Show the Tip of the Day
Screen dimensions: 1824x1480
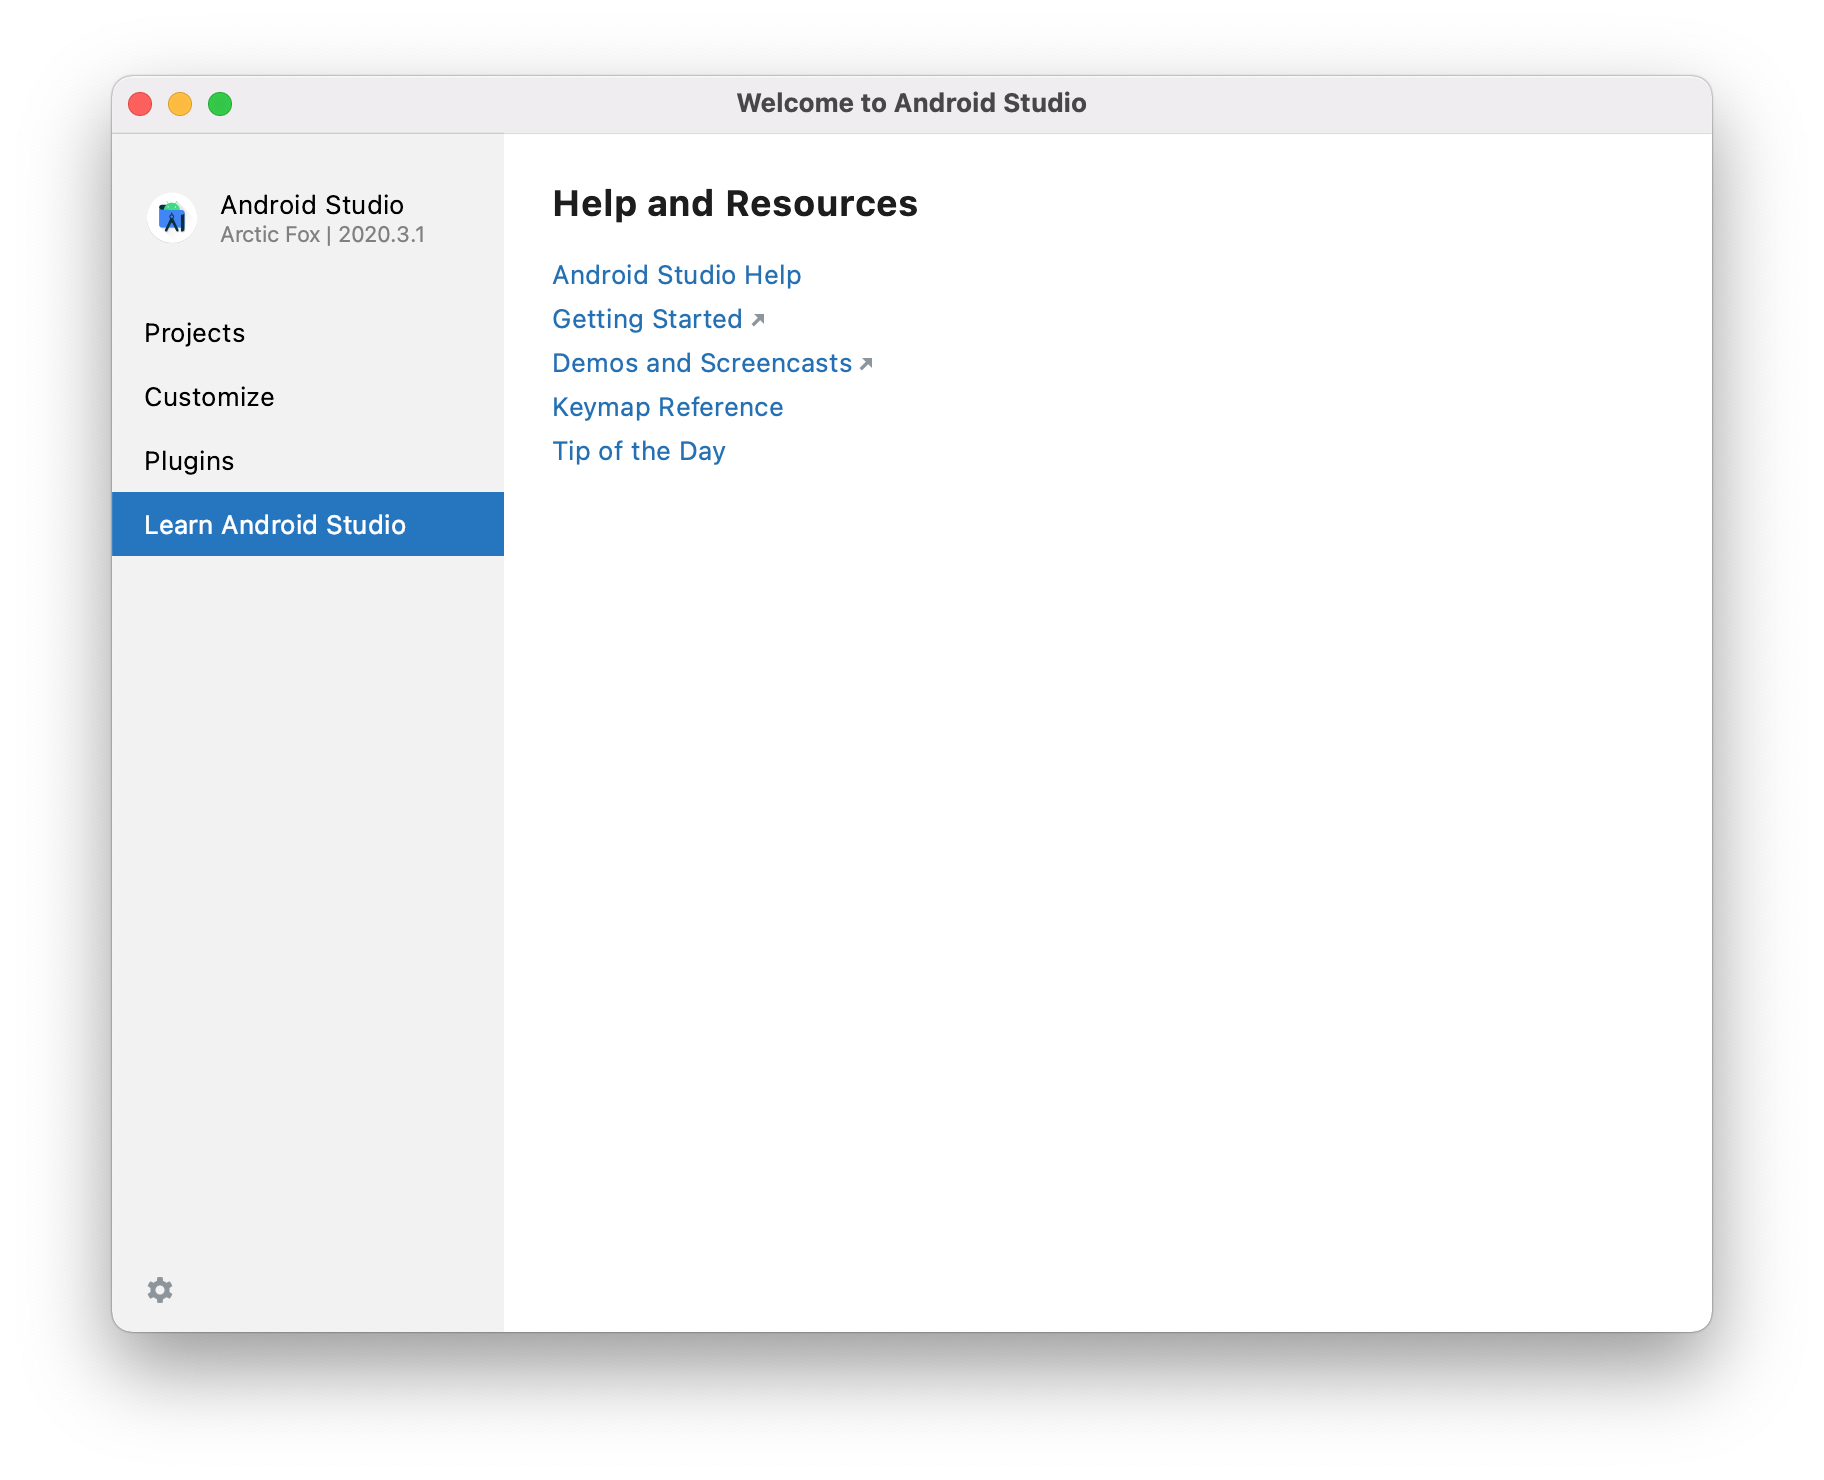point(638,451)
